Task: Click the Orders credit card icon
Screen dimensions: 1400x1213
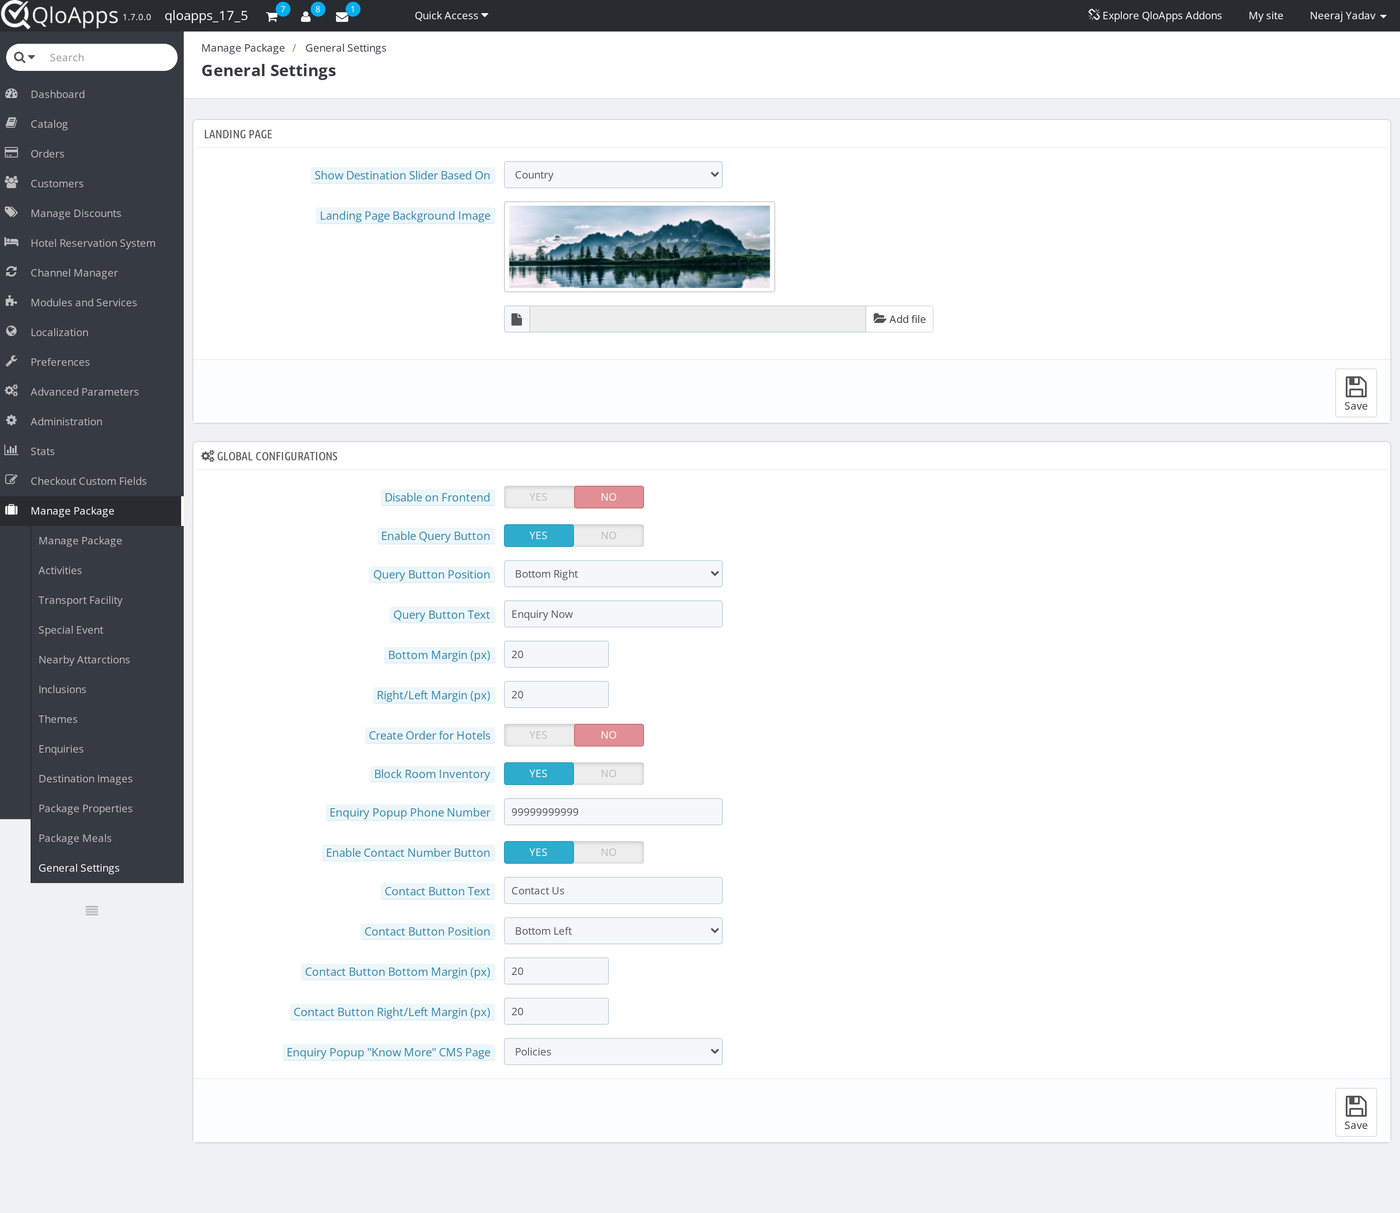Action: (x=12, y=153)
